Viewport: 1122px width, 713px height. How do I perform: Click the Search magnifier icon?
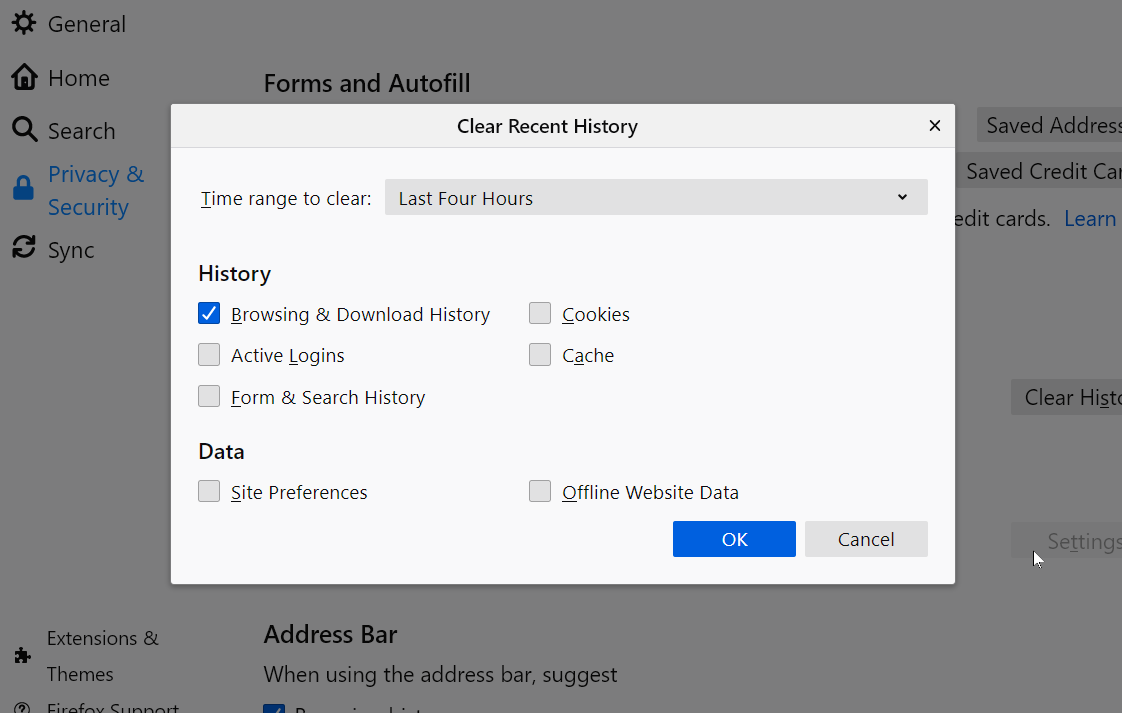tap(22, 130)
